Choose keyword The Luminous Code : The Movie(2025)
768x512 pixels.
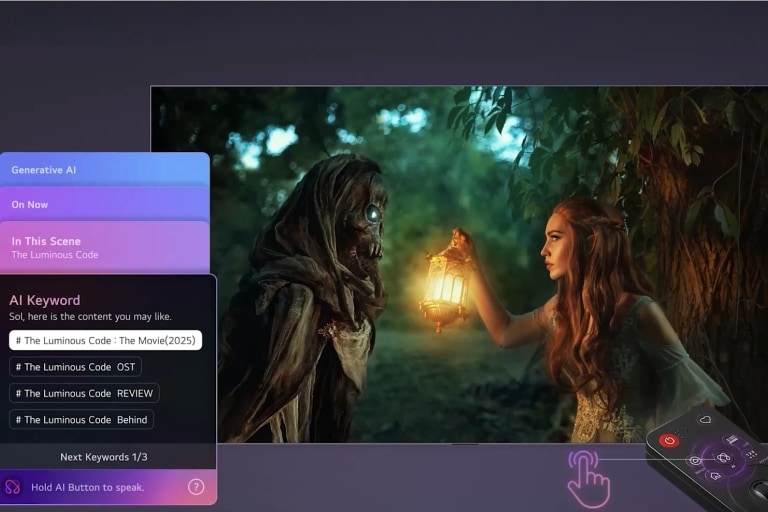tap(105, 340)
